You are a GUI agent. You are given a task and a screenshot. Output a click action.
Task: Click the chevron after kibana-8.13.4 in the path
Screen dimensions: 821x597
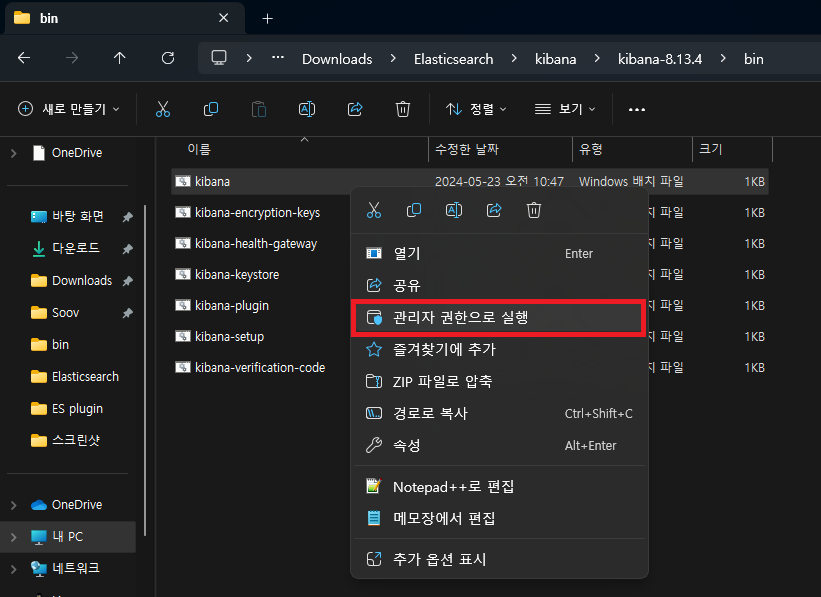pos(723,58)
